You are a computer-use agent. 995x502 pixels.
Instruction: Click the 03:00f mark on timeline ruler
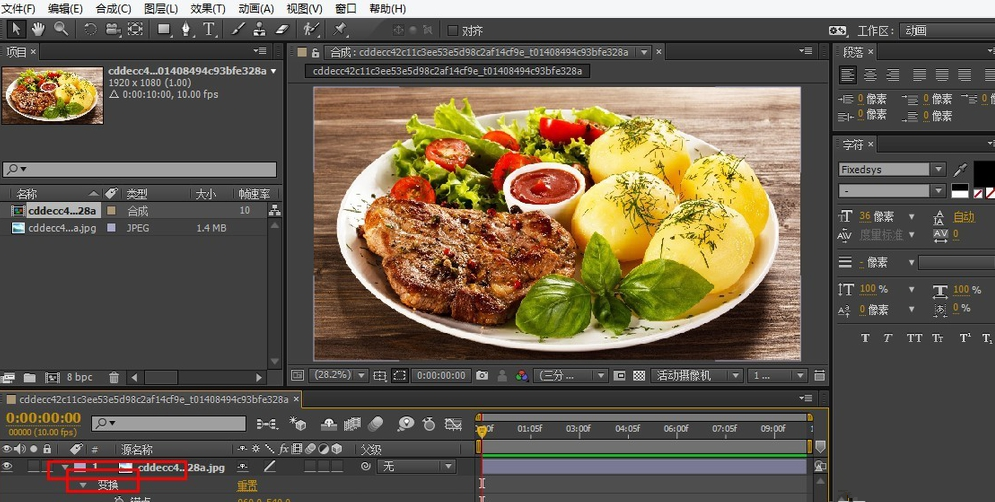pos(578,428)
